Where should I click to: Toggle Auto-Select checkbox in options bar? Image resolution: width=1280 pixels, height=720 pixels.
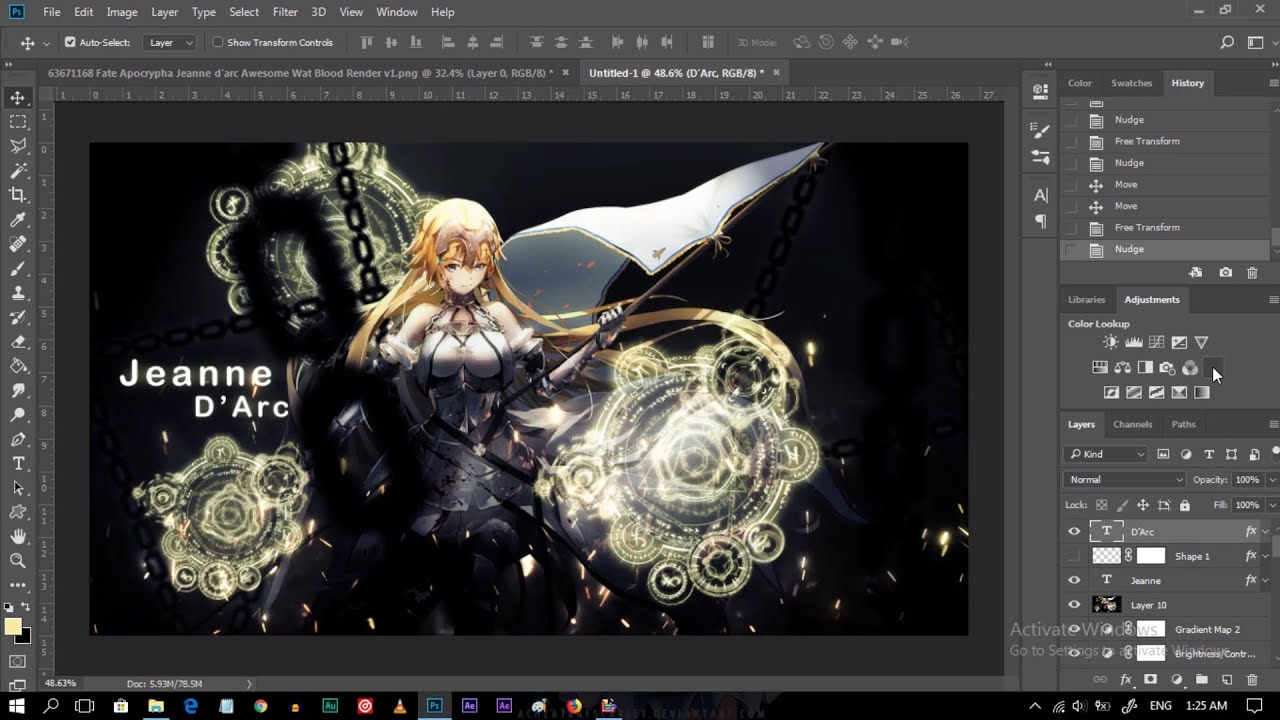70,42
